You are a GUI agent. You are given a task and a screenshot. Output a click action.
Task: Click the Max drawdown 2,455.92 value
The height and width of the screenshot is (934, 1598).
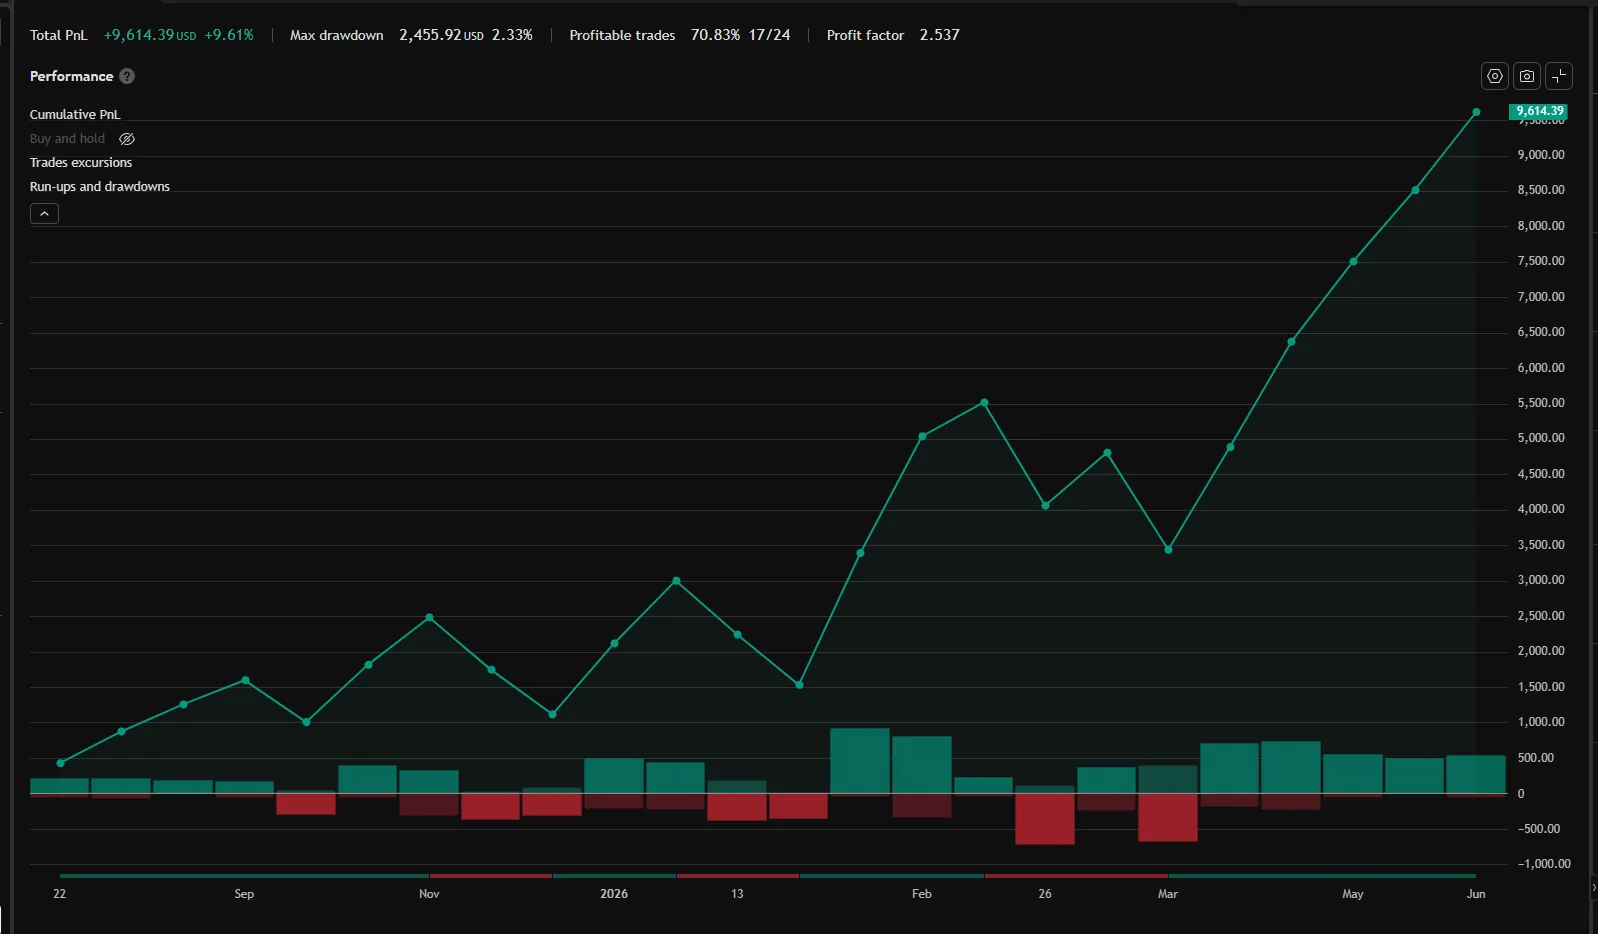(x=441, y=35)
